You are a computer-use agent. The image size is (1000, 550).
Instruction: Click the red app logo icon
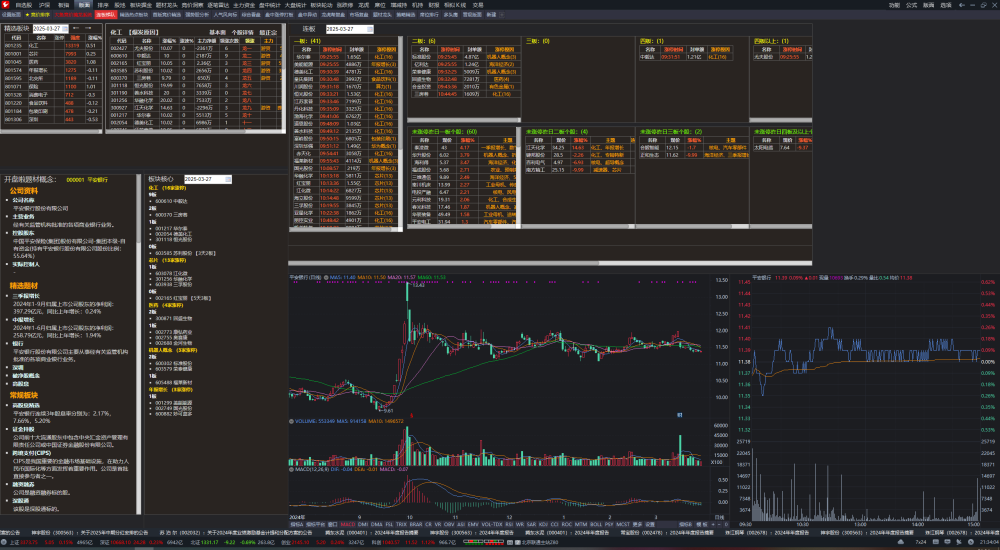(5, 4)
